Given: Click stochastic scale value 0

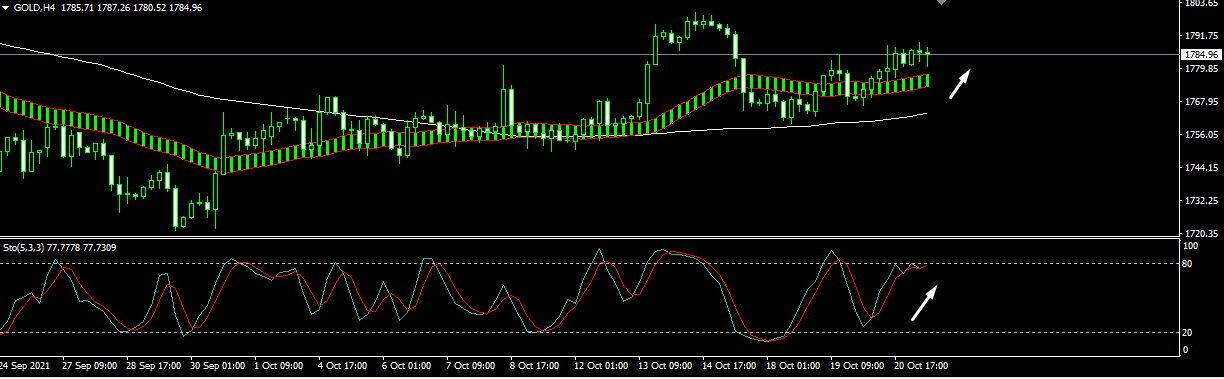Looking at the screenshot, I should click(x=1186, y=349).
